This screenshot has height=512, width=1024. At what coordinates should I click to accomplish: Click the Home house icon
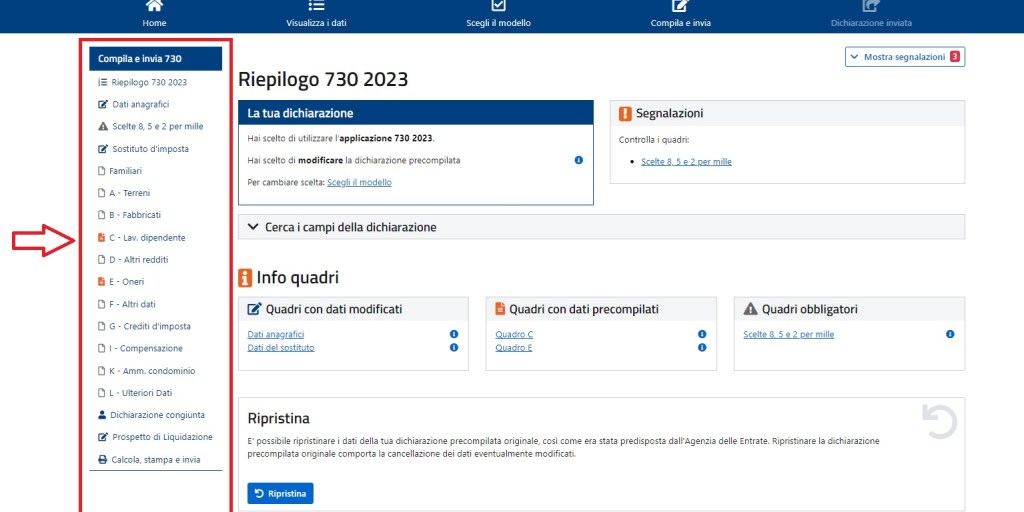pyautogui.click(x=154, y=5)
